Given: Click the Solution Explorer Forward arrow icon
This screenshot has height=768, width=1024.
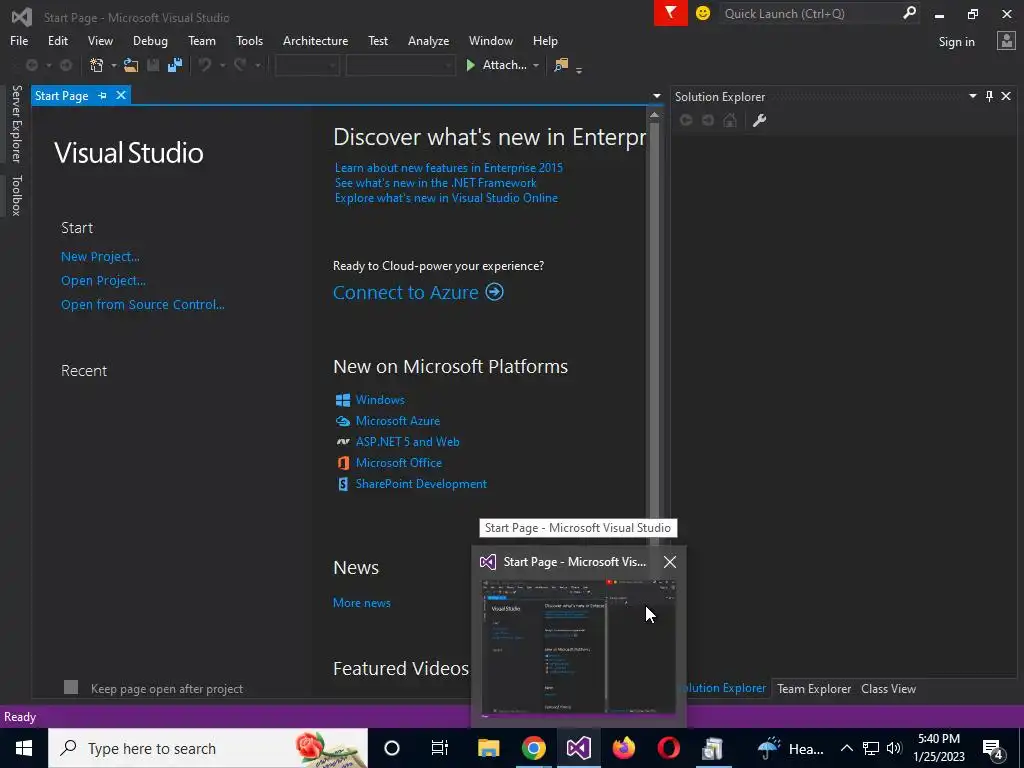Looking at the screenshot, I should pos(708,120).
